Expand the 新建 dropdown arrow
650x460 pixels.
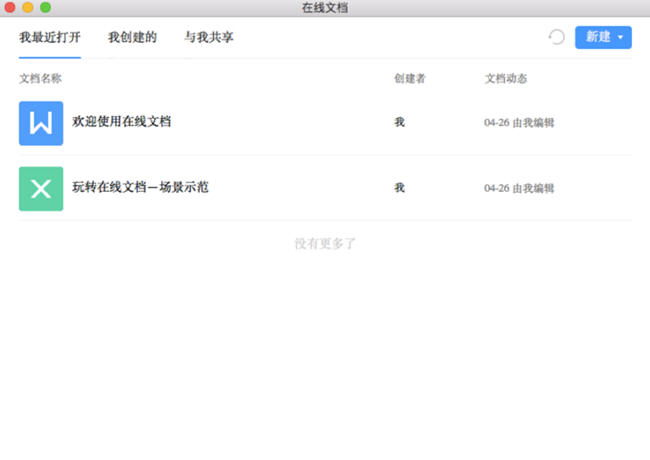[x=621, y=37]
